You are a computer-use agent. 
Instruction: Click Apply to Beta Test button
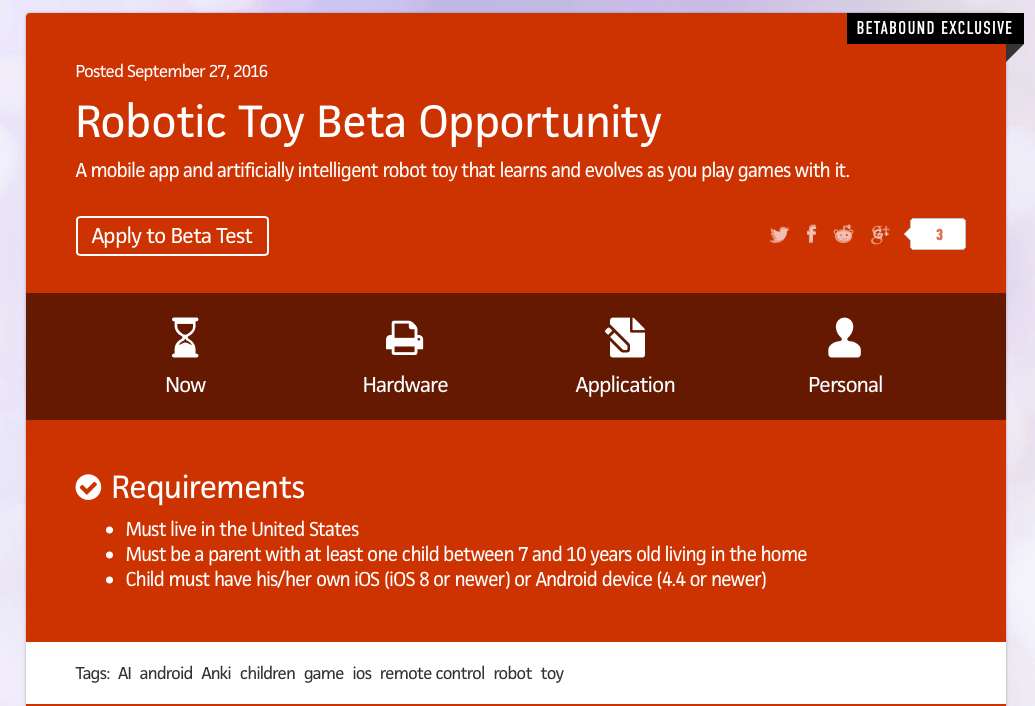172,236
